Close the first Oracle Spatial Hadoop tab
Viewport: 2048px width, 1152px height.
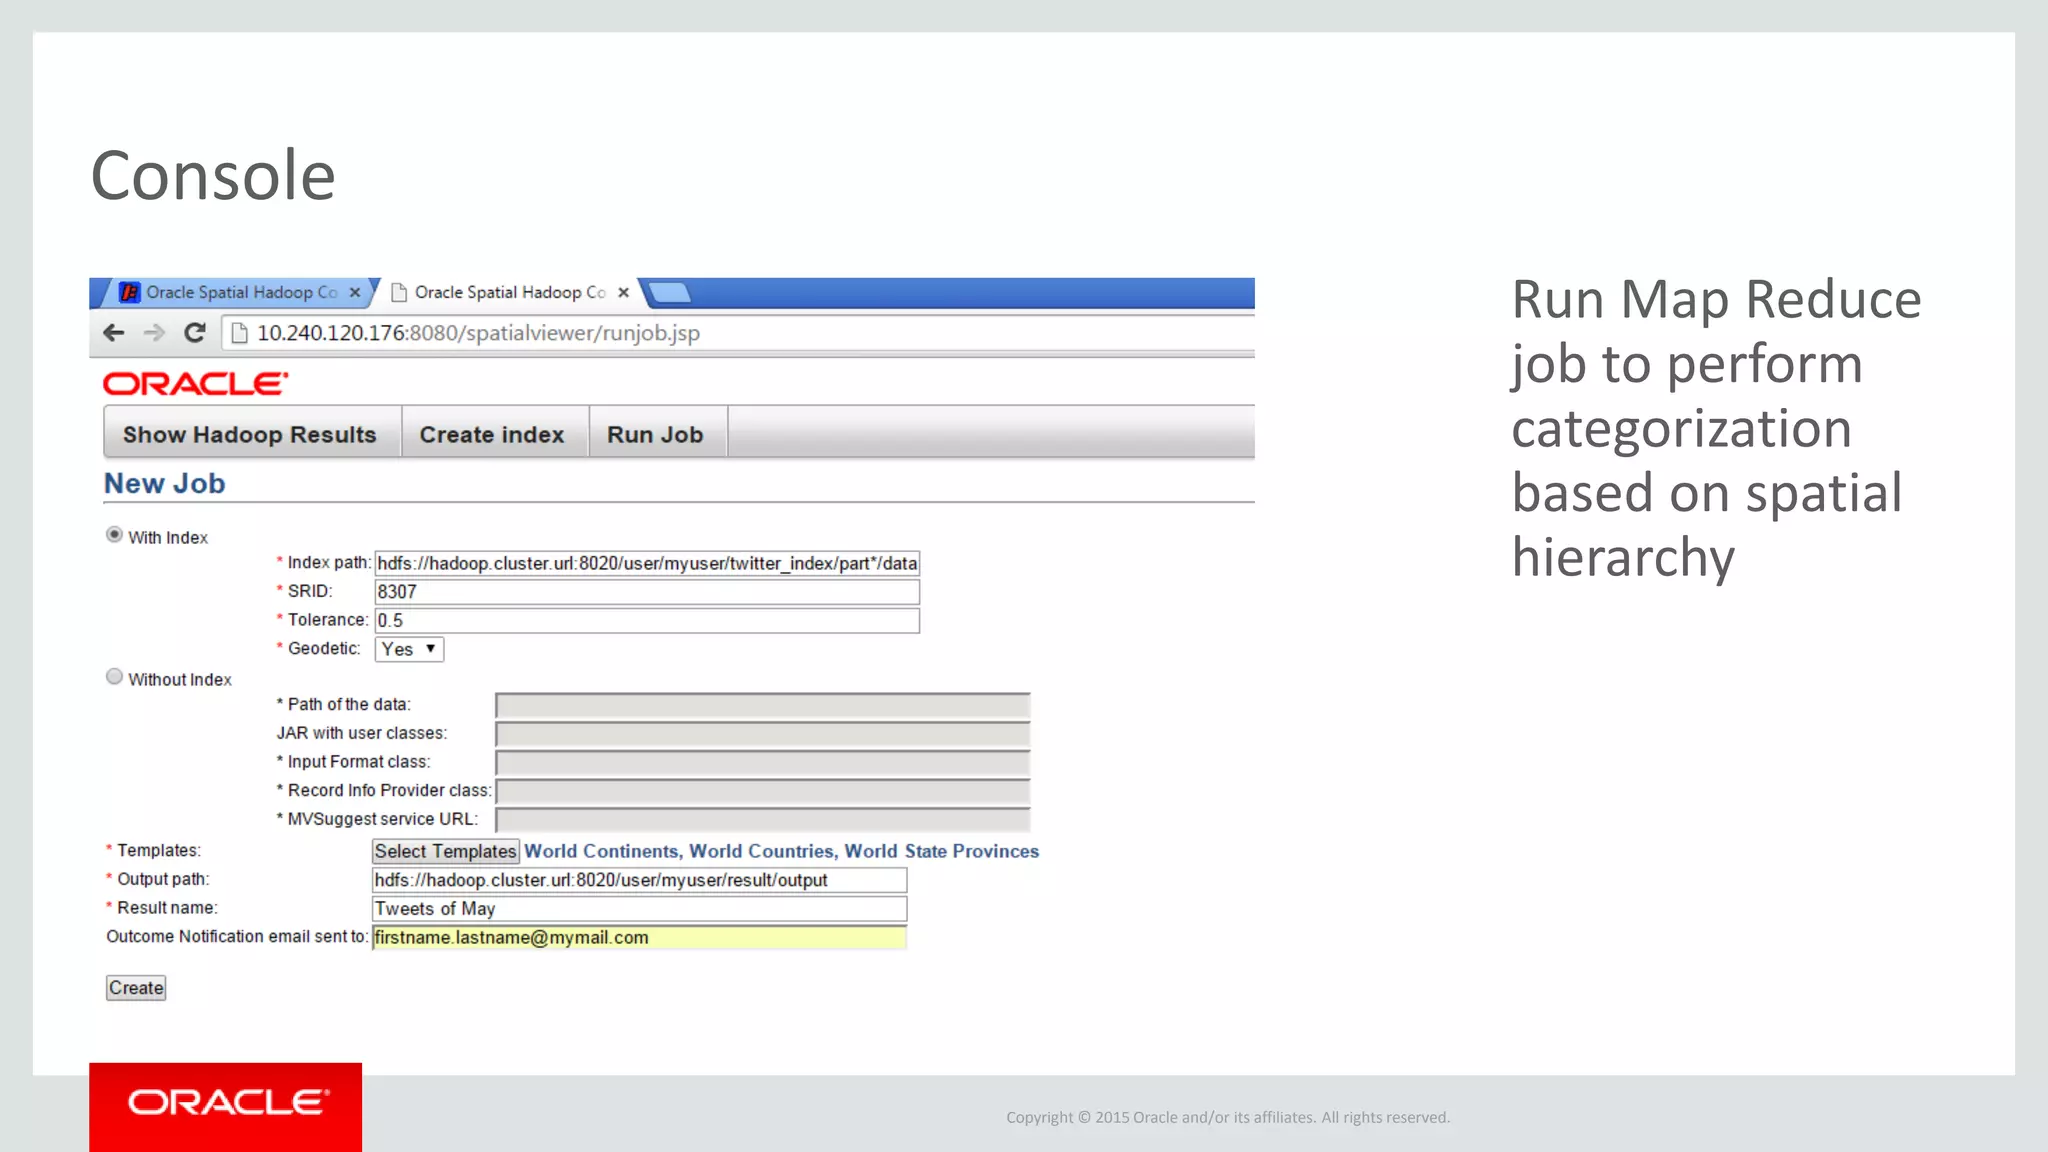[x=355, y=293]
